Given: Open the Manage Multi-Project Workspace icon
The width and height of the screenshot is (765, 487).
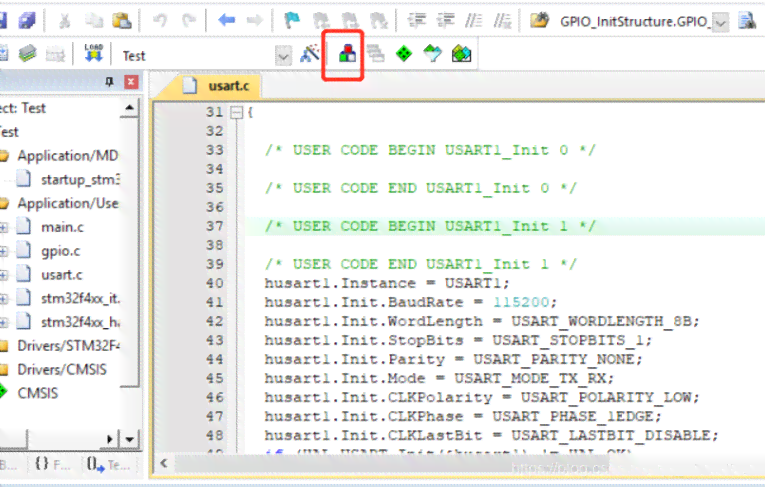Looking at the screenshot, I should pyautogui.click(x=376, y=54).
